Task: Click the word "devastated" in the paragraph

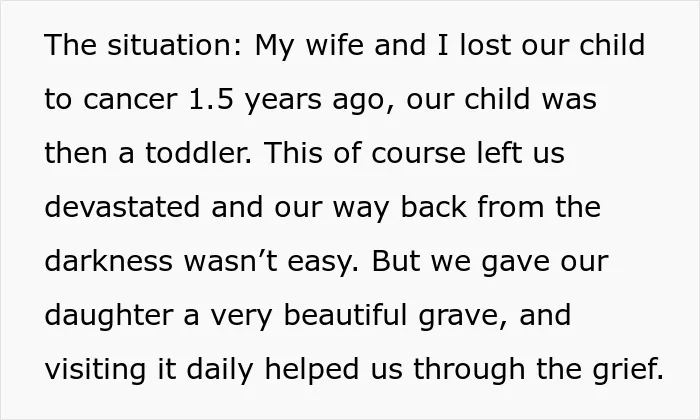Action: (x=122, y=207)
